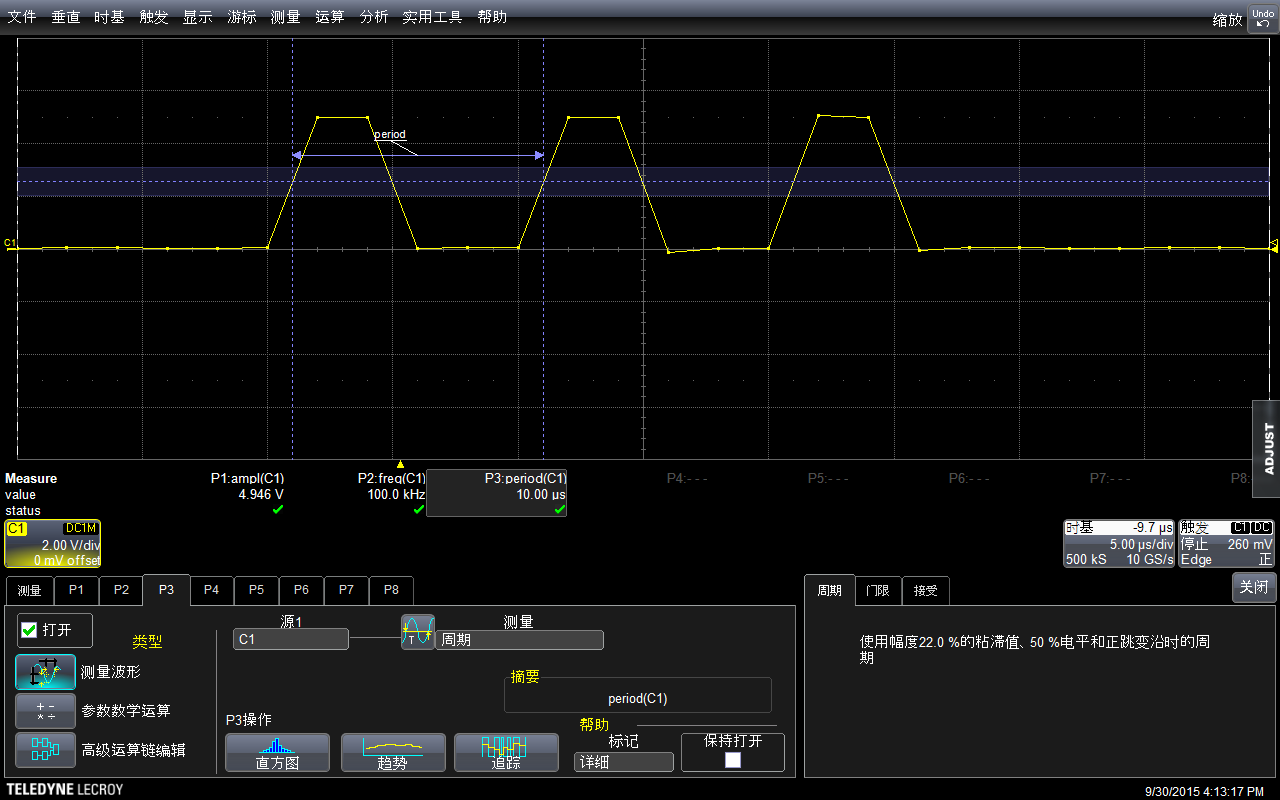Click the 4.946 V amplitude value
This screenshot has height=800, width=1280.
[x=261, y=495]
